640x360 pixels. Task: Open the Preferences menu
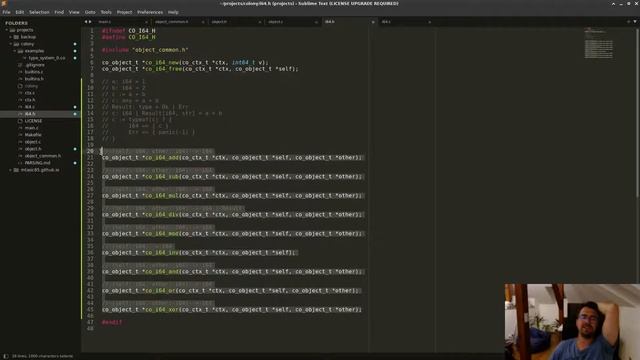(x=150, y=12)
